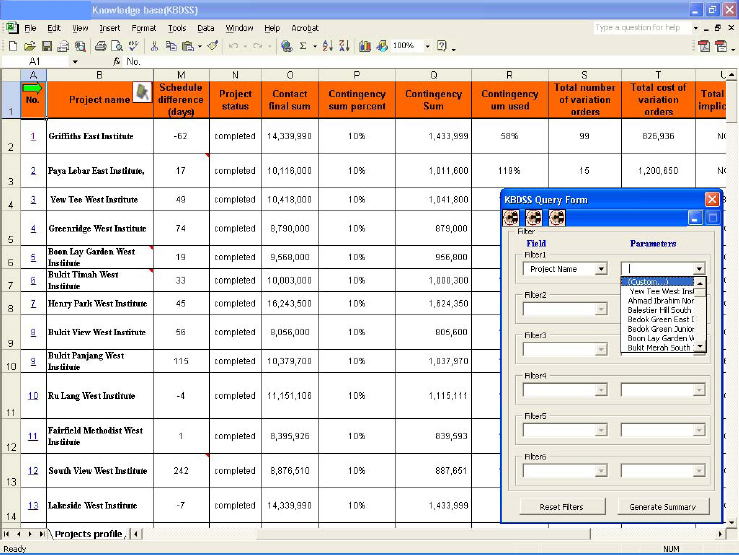Open the Filter2 field dropdown
Screen dimensions: 739x555
601,310
